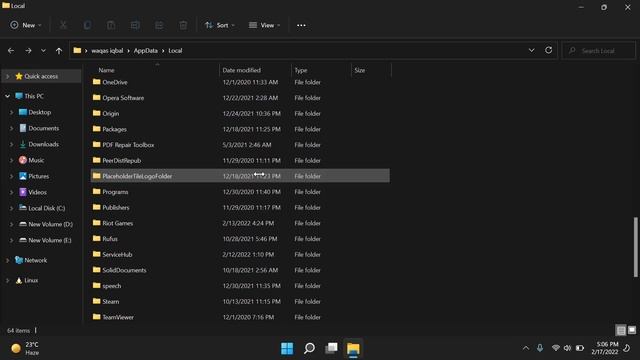Open Wi-Fi network tray icon
Image resolution: width=640 pixels, height=360 pixels.
click(x=556, y=348)
